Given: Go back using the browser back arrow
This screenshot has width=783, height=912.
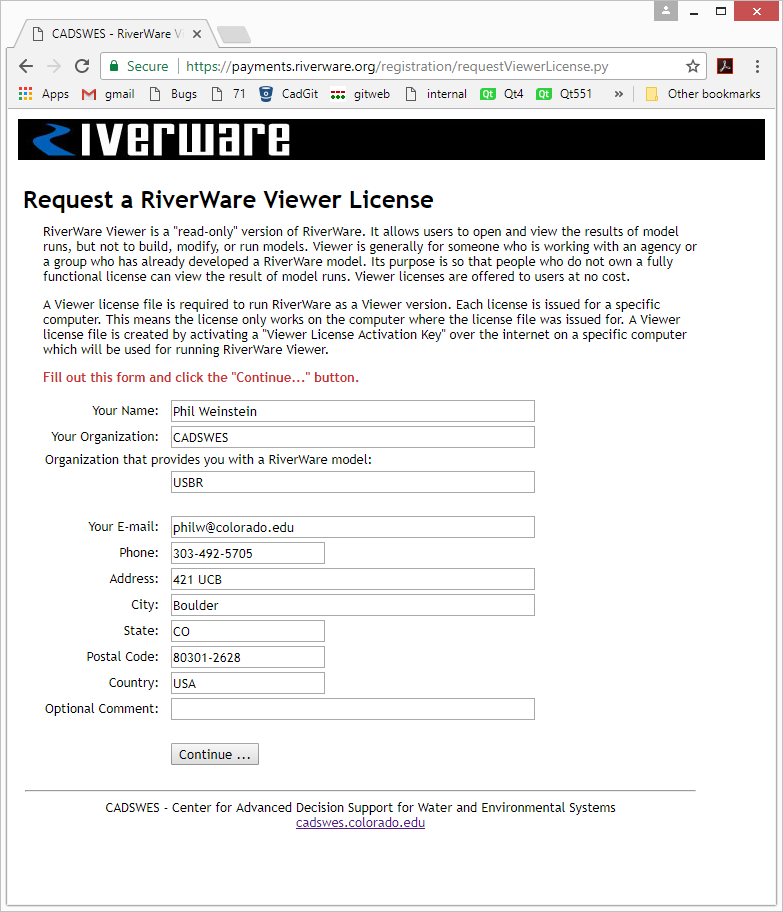Looking at the screenshot, I should click(x=26, y=66).
